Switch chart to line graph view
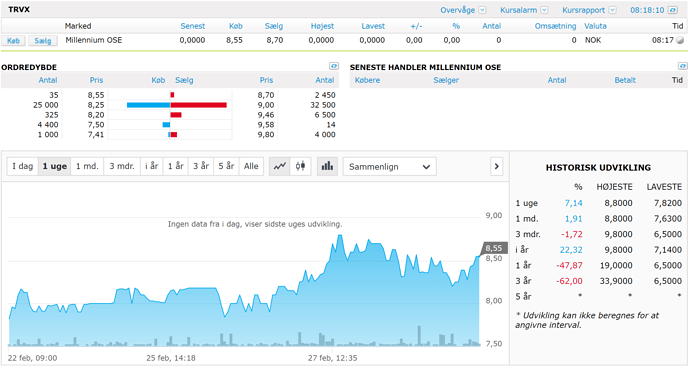Screen dimensions: 690x366 pos(279,166)
